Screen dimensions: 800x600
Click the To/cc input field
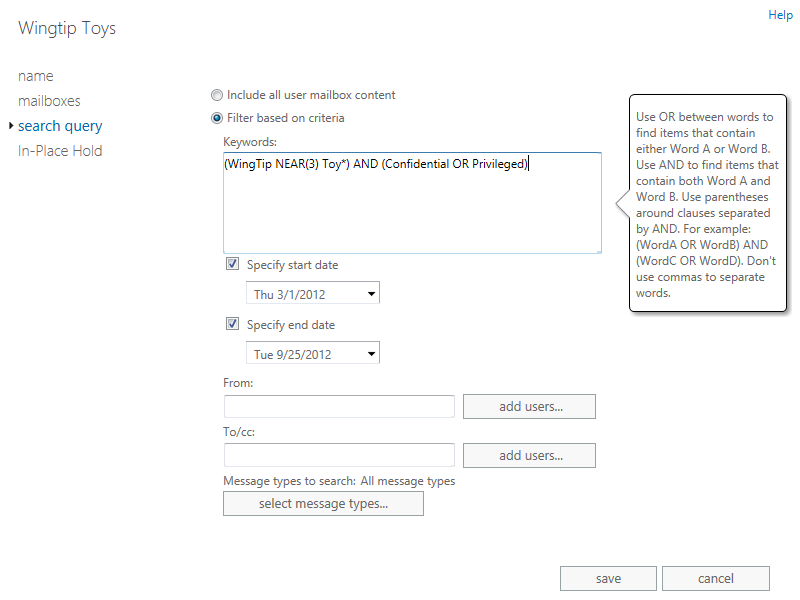[x=339, y=455]
